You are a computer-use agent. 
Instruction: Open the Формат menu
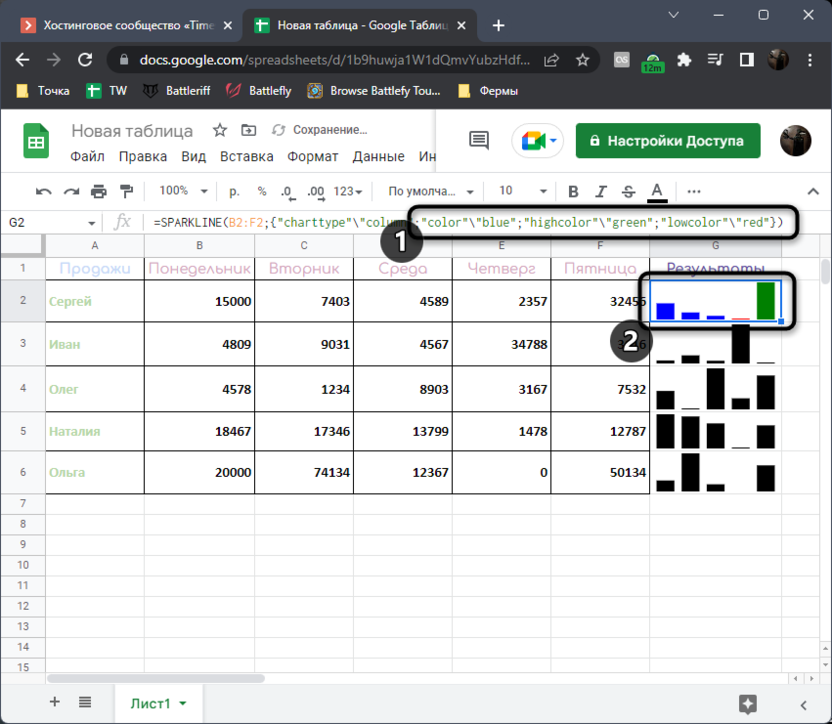coord(312,156)
